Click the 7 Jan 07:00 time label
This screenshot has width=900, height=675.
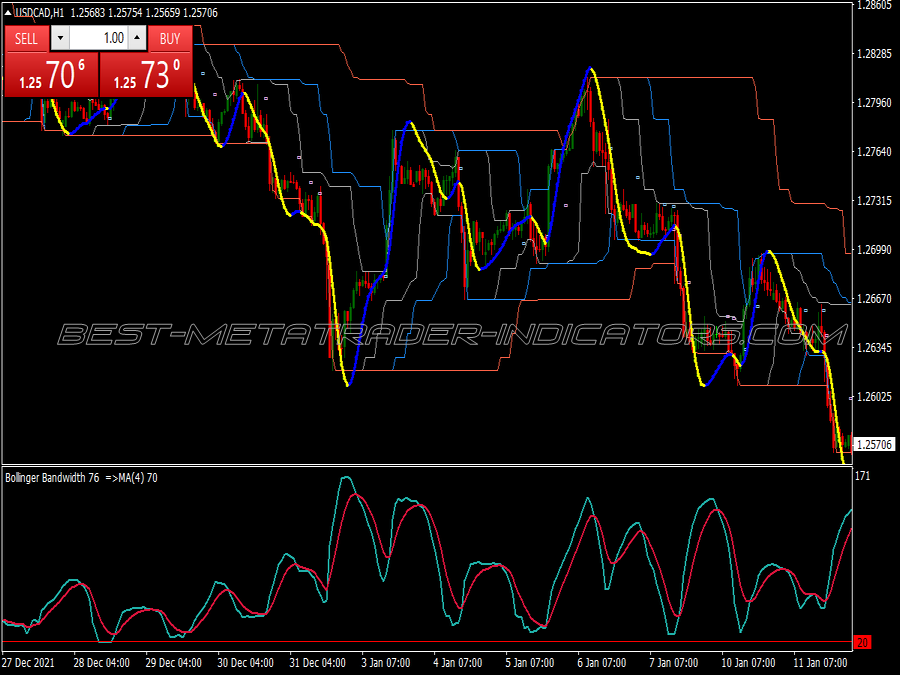click(673, 662)
